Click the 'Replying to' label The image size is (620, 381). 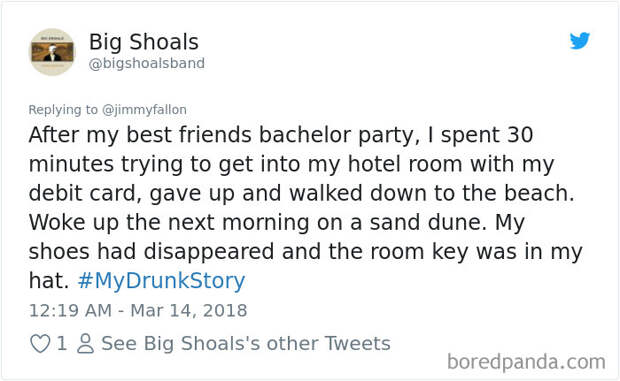click(63, 109)
